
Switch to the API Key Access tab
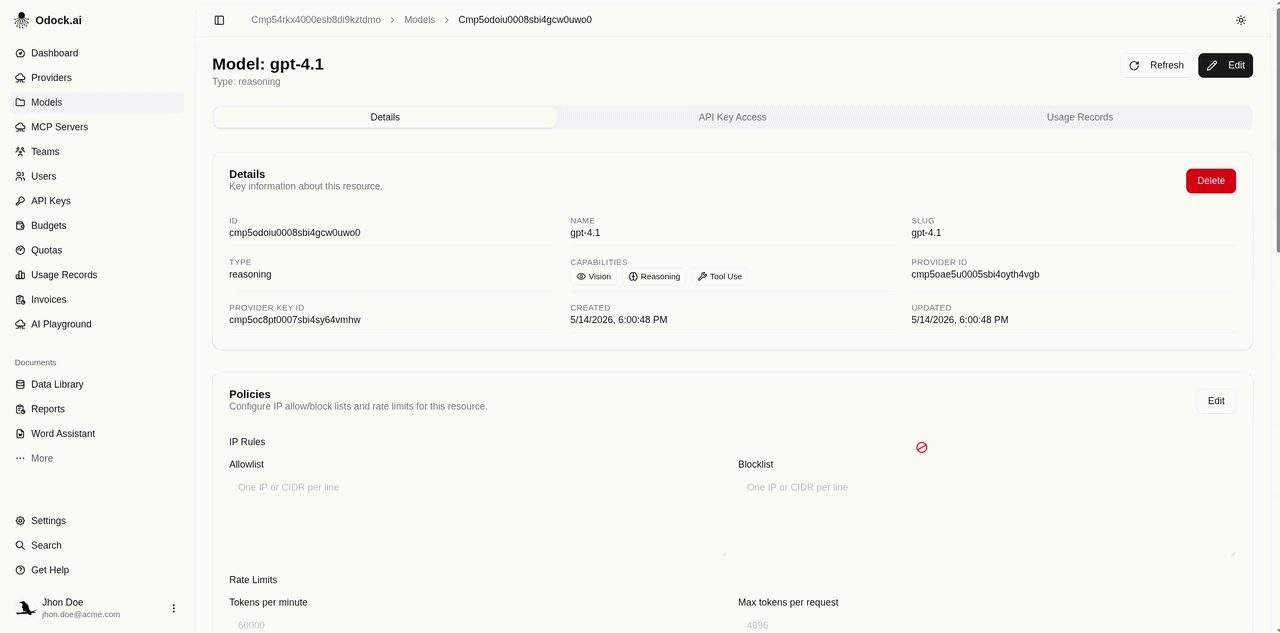[x=732, y=117]
